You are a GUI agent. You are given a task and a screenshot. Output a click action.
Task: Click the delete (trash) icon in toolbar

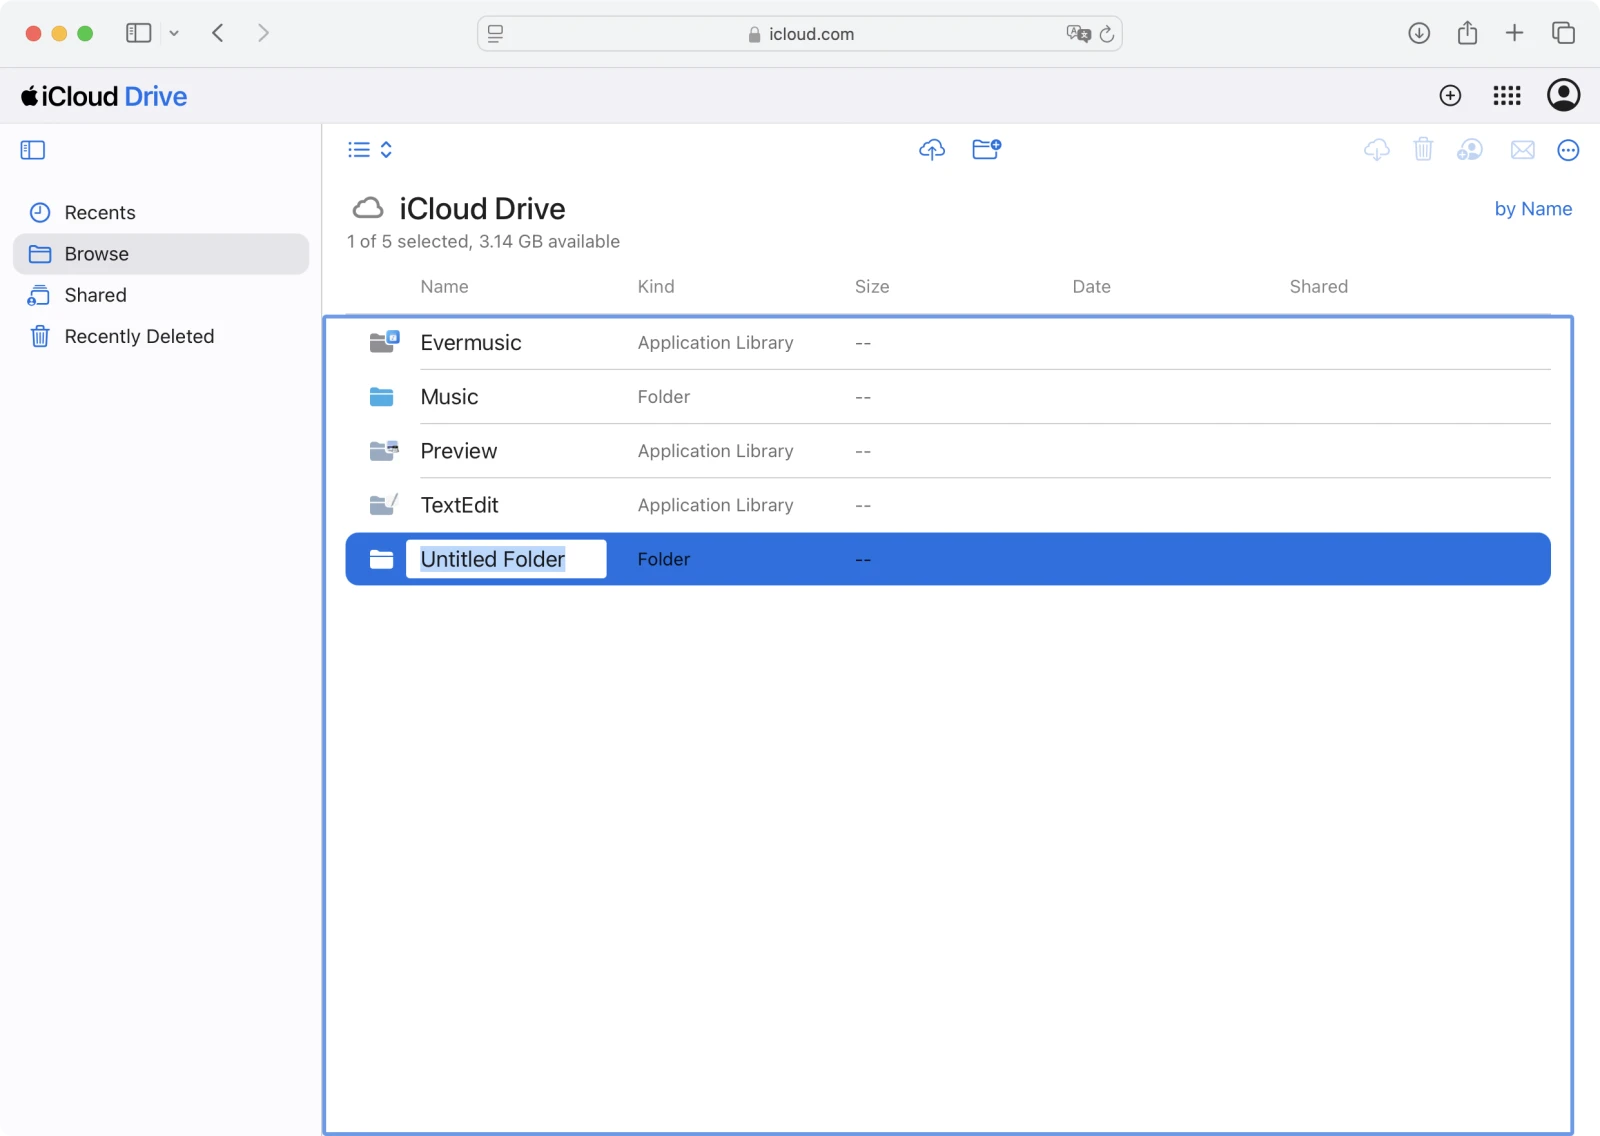(1423, 150)
